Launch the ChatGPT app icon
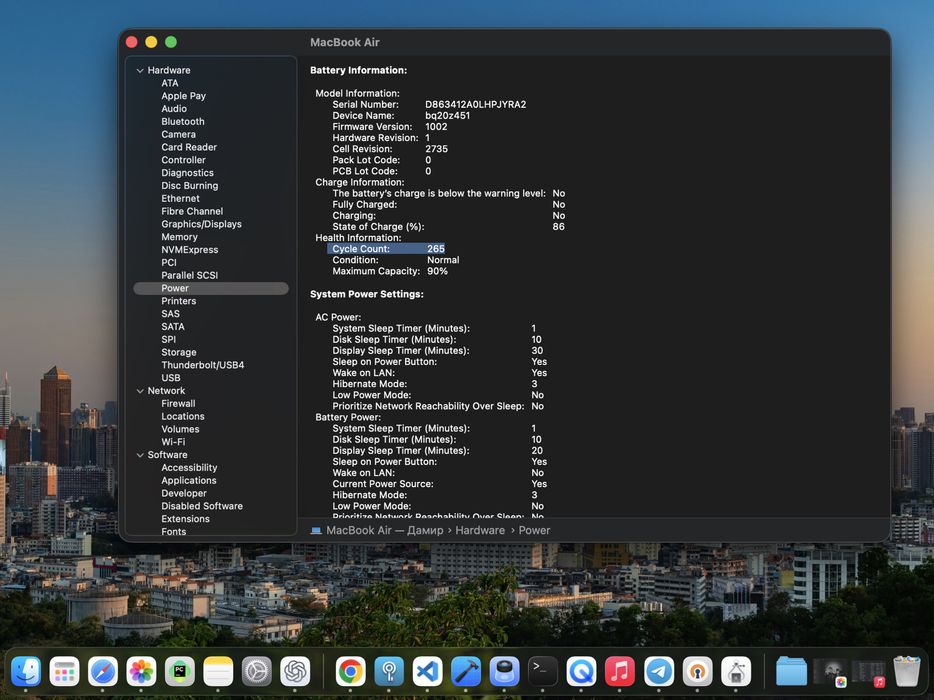934x700 pixels. click(x=295, y=671)
